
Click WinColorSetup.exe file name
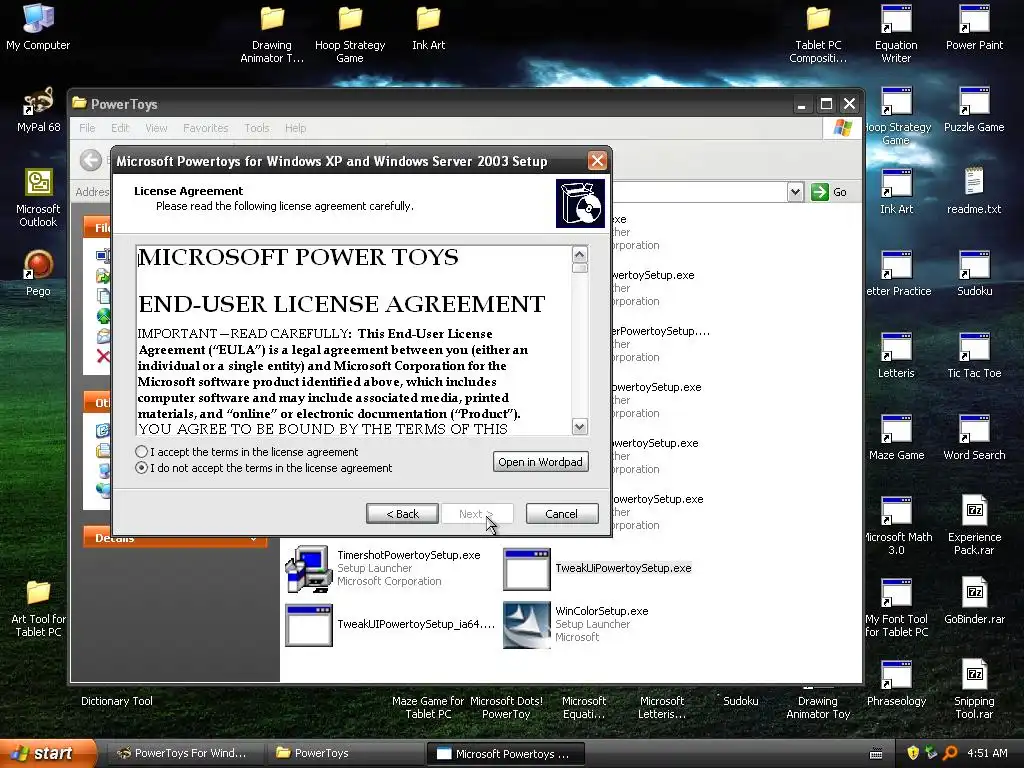601,611
